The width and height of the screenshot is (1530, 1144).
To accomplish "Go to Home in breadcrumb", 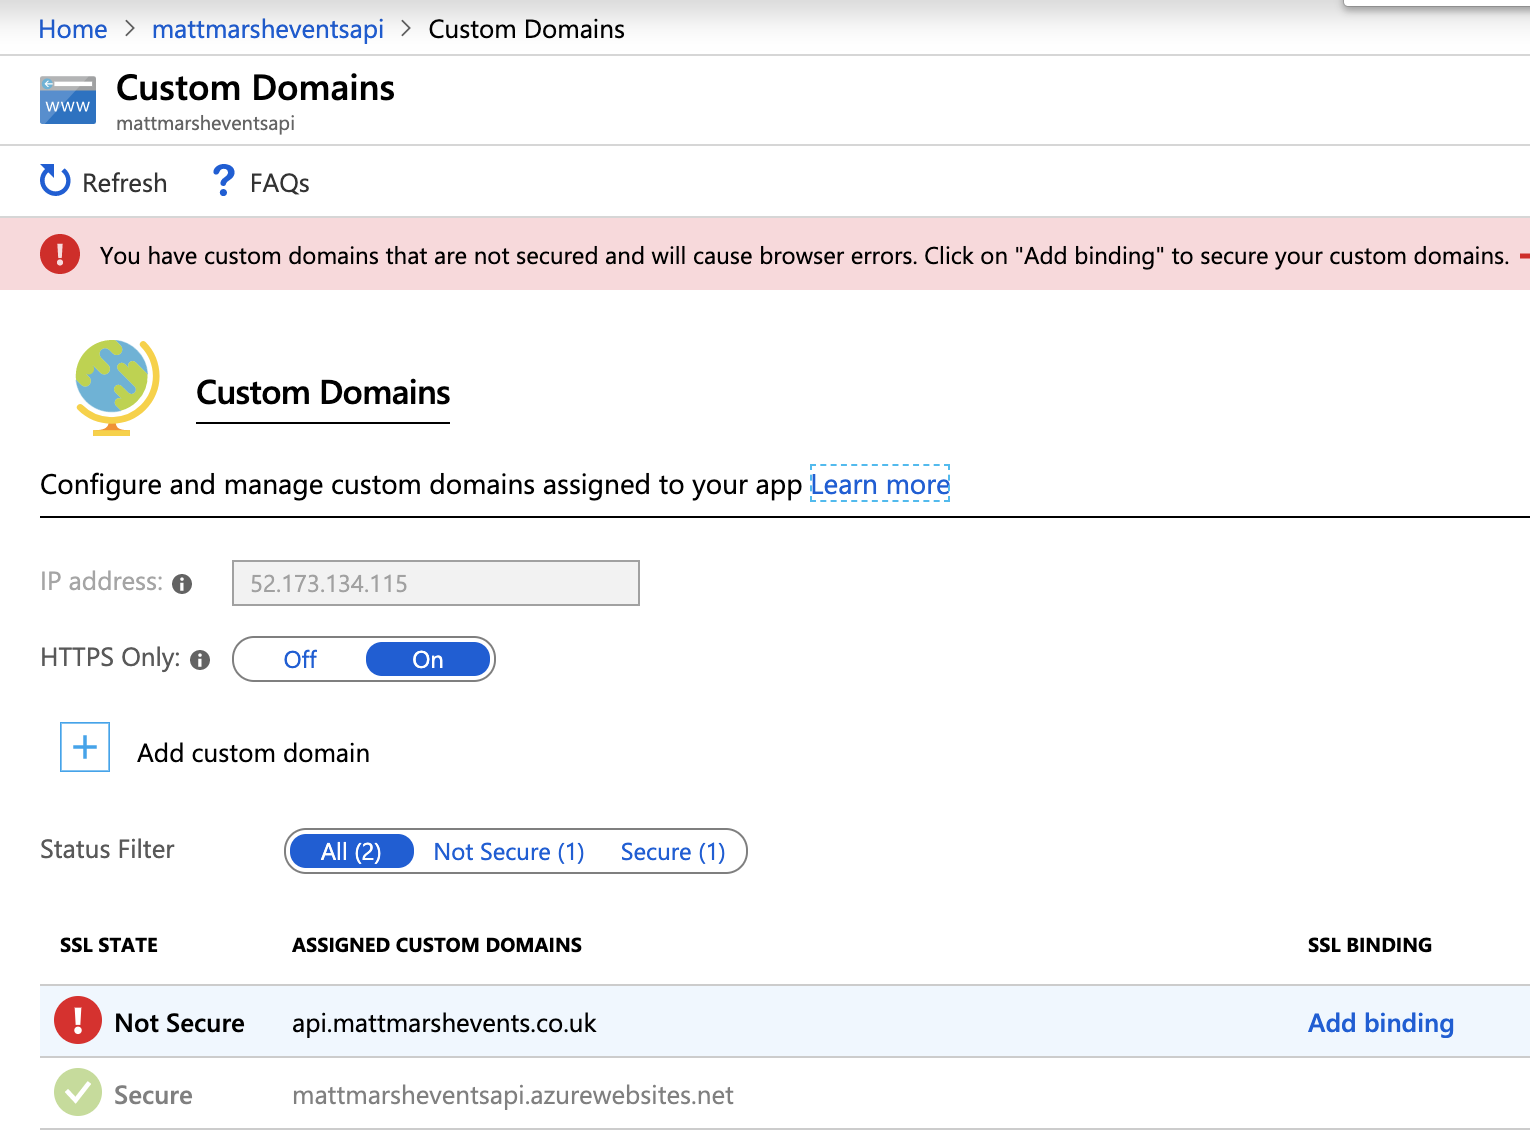I will point(73,29).
